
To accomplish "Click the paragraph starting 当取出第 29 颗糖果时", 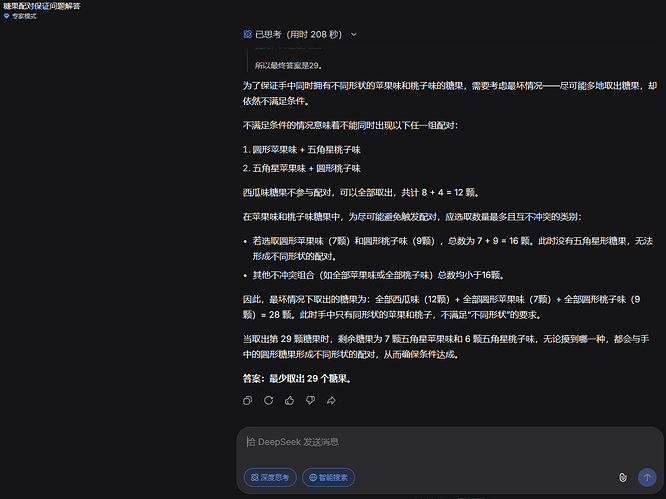I will point(446,347).
